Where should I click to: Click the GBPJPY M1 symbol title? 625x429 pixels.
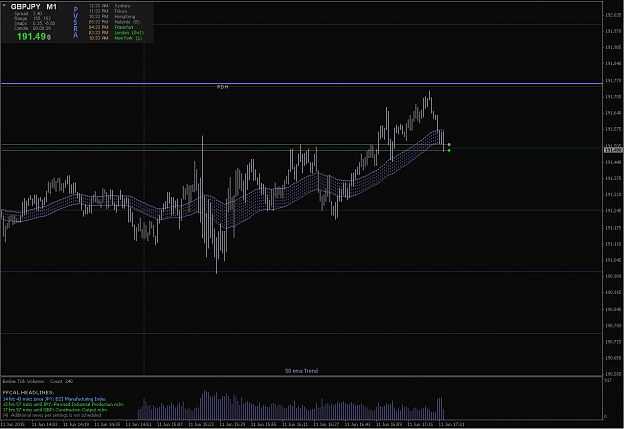coord(33,7)
